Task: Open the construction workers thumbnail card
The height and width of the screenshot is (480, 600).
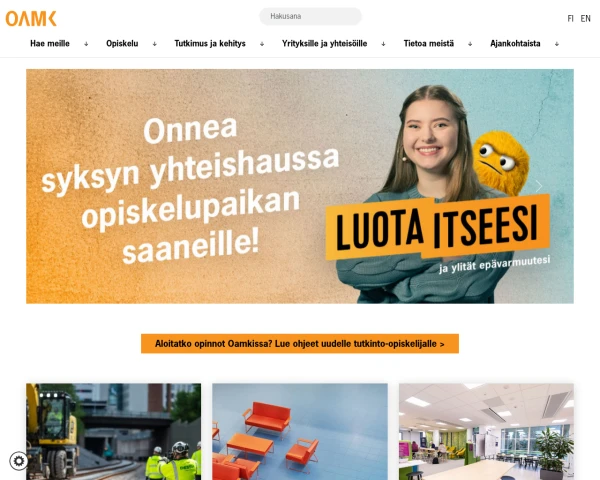Action: [x=113, y=431]
